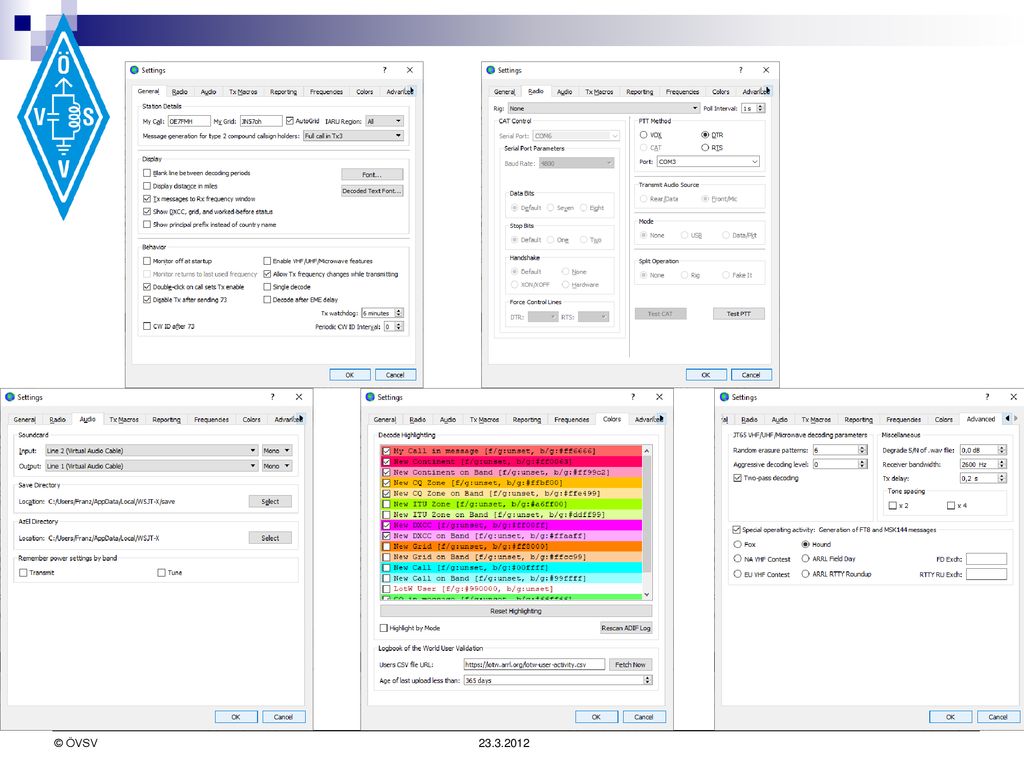Select the red 'My Call in message' color row
The height and width of the screenshot is (768, 1024).
point(511,451)
